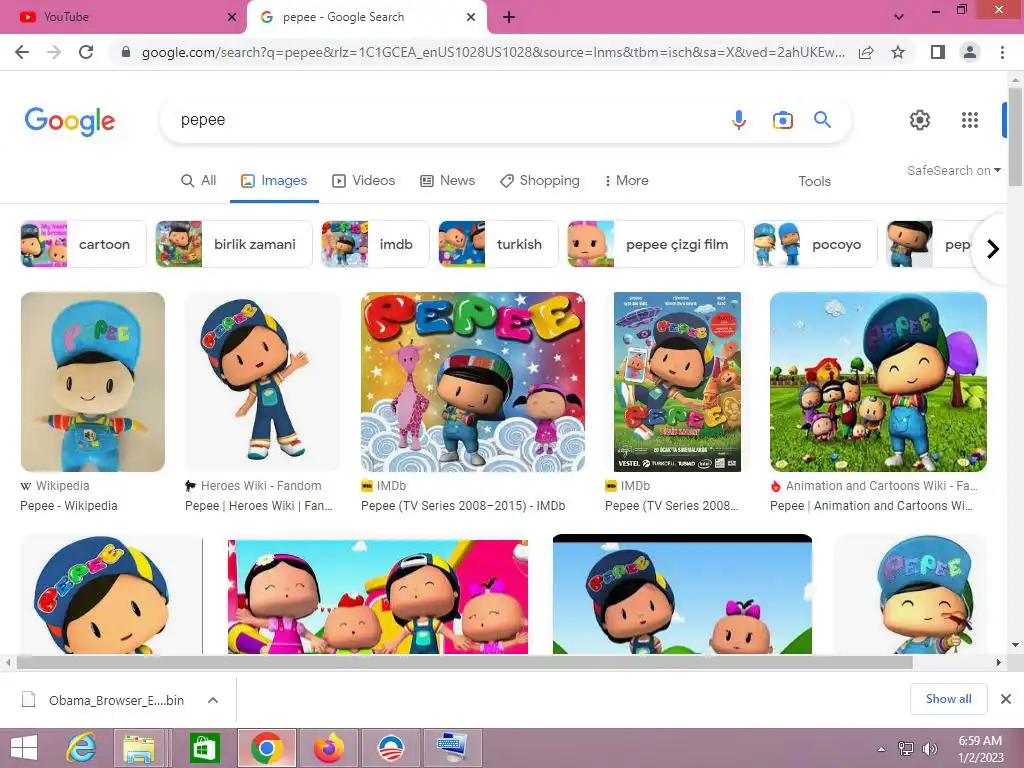Click the volume speaker tray icon
The width and height of the screenshot is (1024, 768).
pyautogui.click(x=930, y=749)
